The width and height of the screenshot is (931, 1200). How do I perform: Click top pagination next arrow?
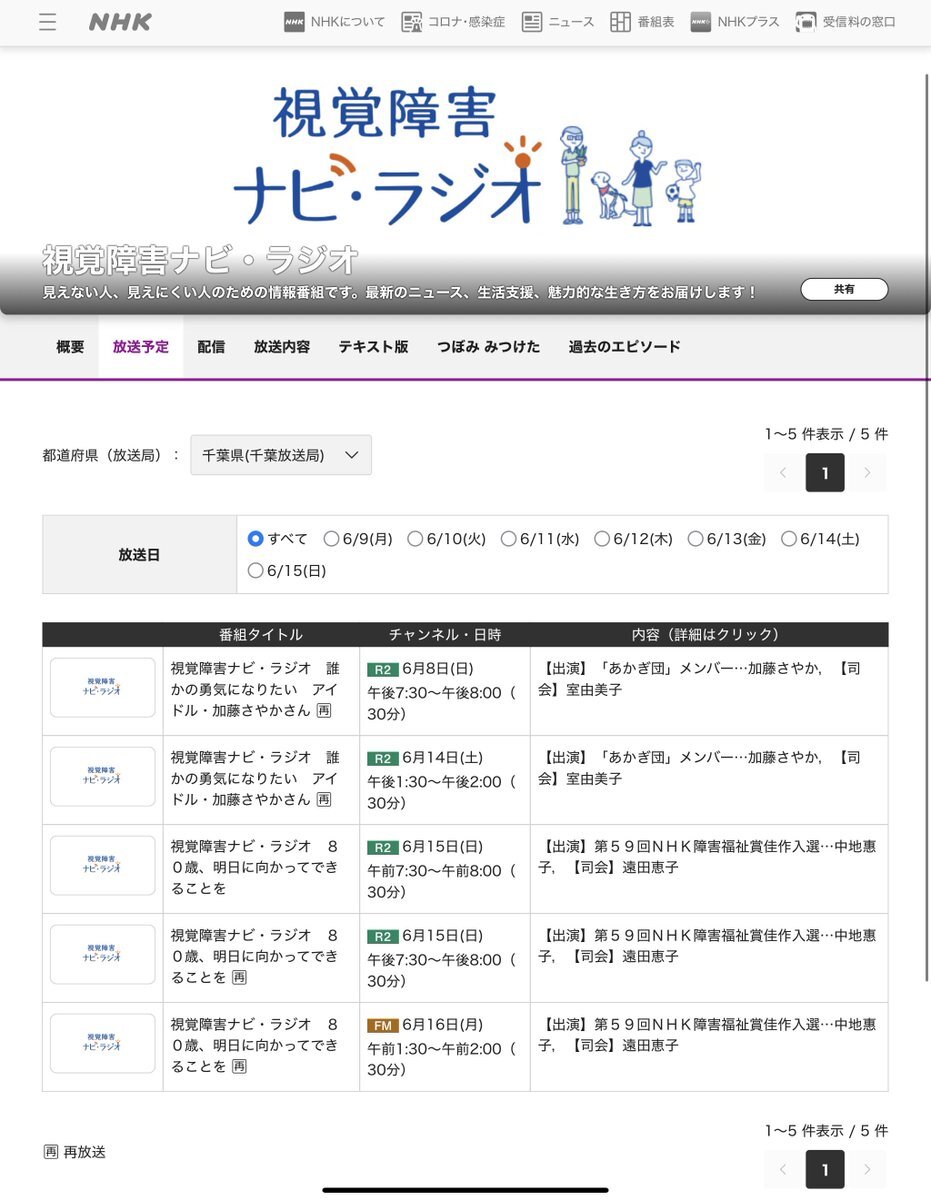(867, 473)
